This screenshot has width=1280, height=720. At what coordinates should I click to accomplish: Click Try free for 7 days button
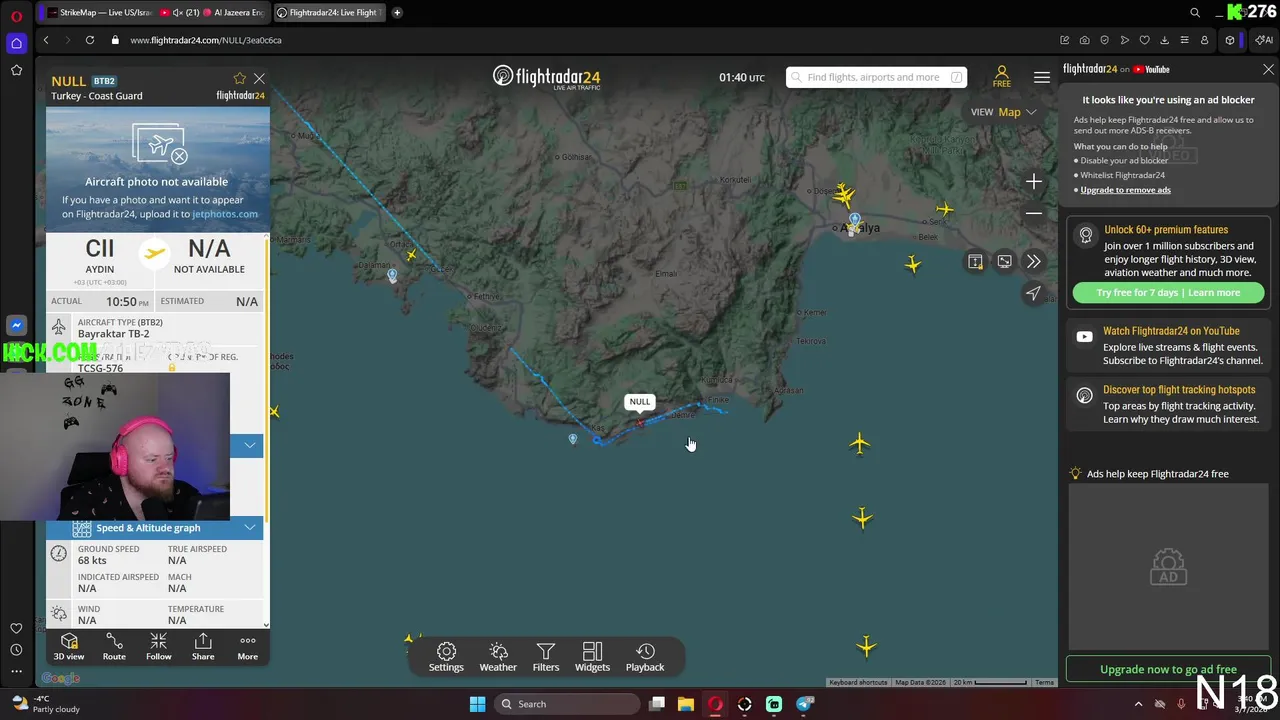[1168, 292]
